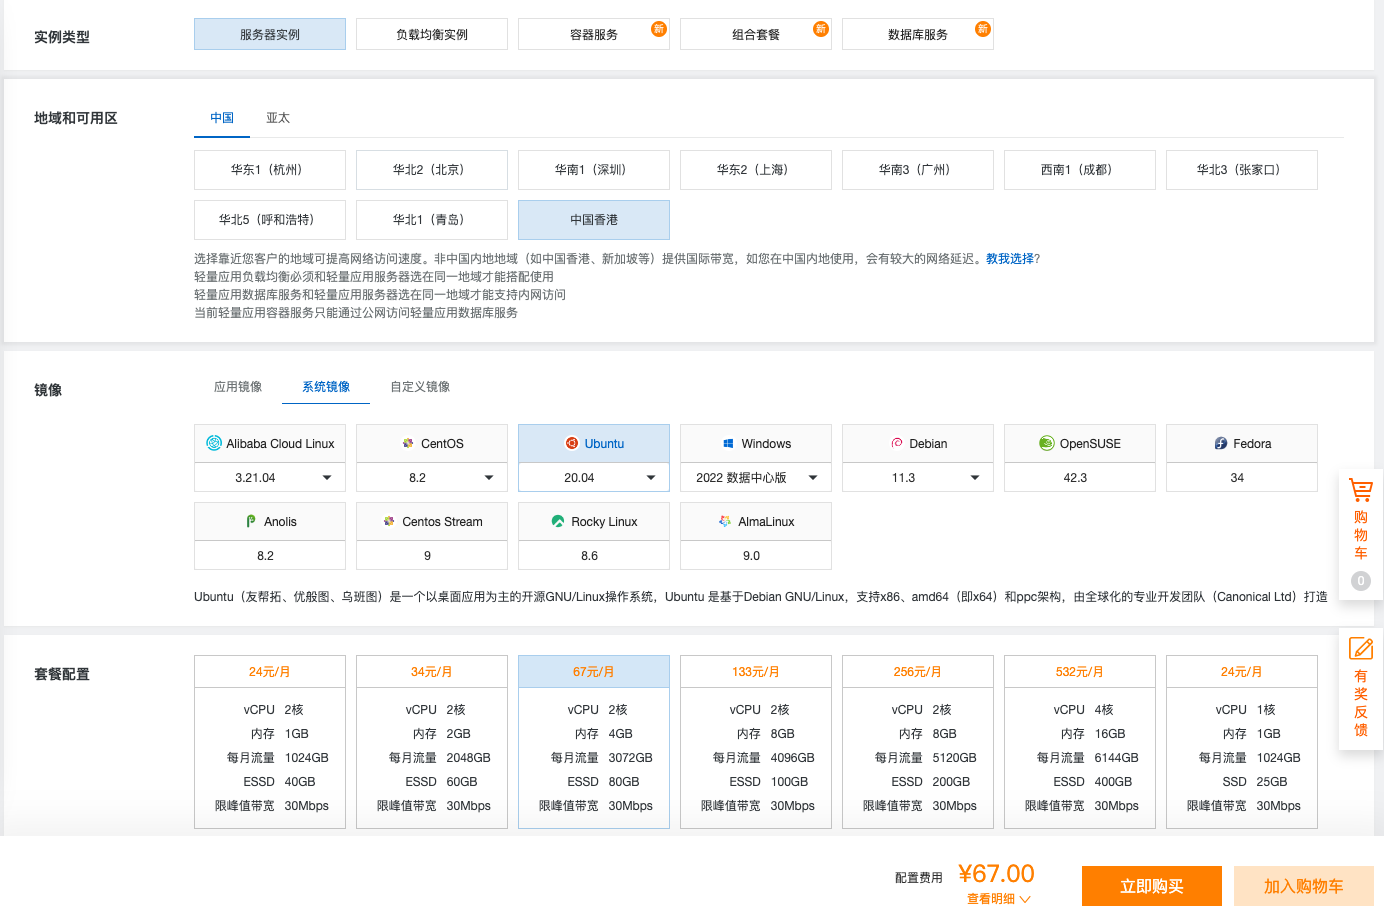Choose region 华南1（深圳）
Viewport: 1384px width, 915px height.
tap(594, 170)
